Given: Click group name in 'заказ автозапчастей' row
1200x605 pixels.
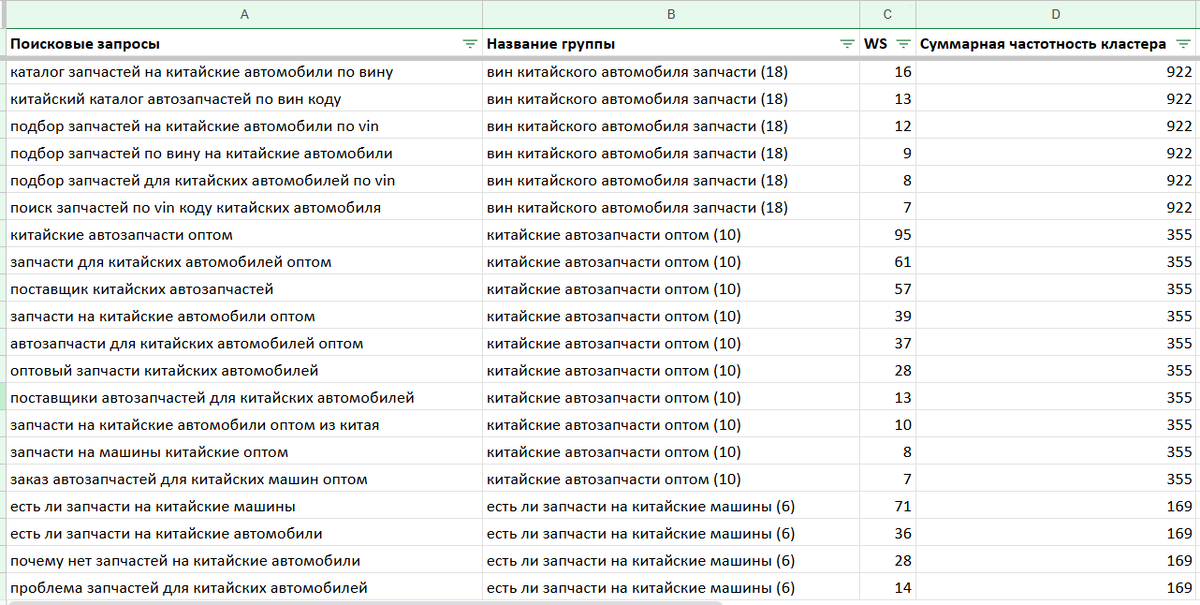Looking at the screenshot, I should [x=671, y=479].
